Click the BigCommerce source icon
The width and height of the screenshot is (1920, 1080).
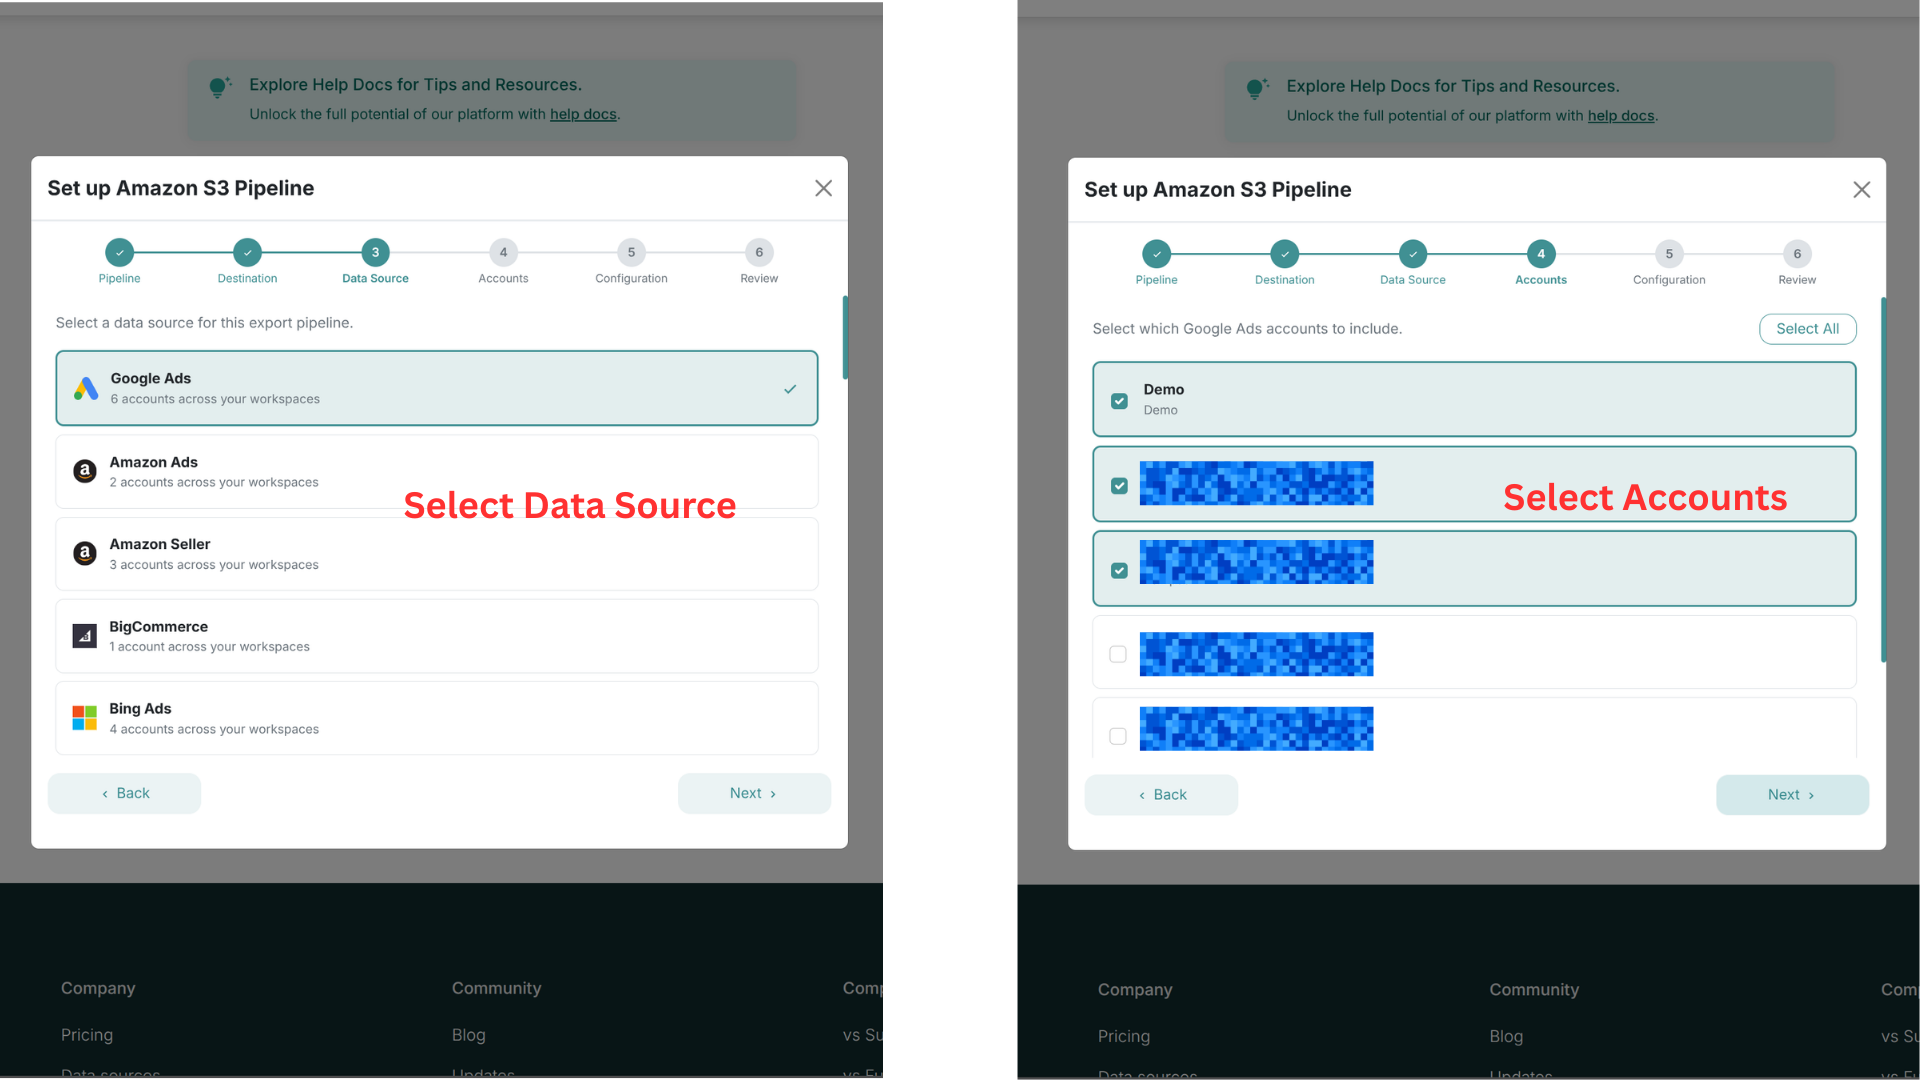[84, 635]
